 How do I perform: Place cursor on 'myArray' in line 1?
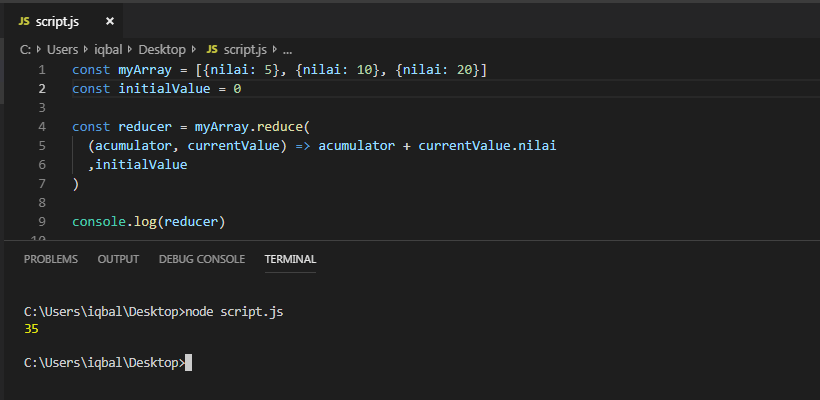pos(140,70)
